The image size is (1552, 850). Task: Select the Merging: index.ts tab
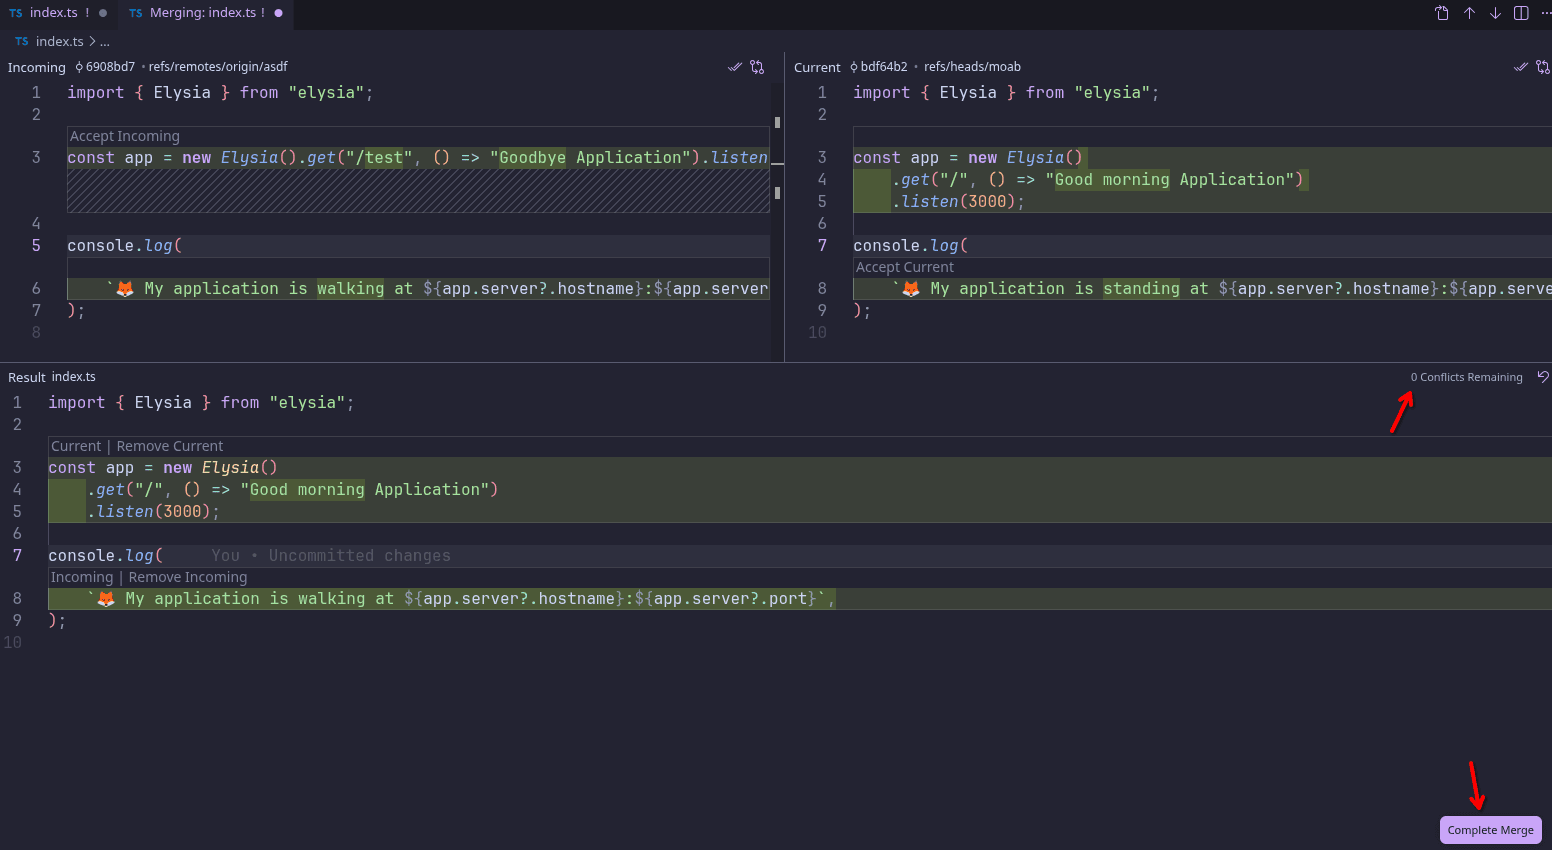(206, 13)
